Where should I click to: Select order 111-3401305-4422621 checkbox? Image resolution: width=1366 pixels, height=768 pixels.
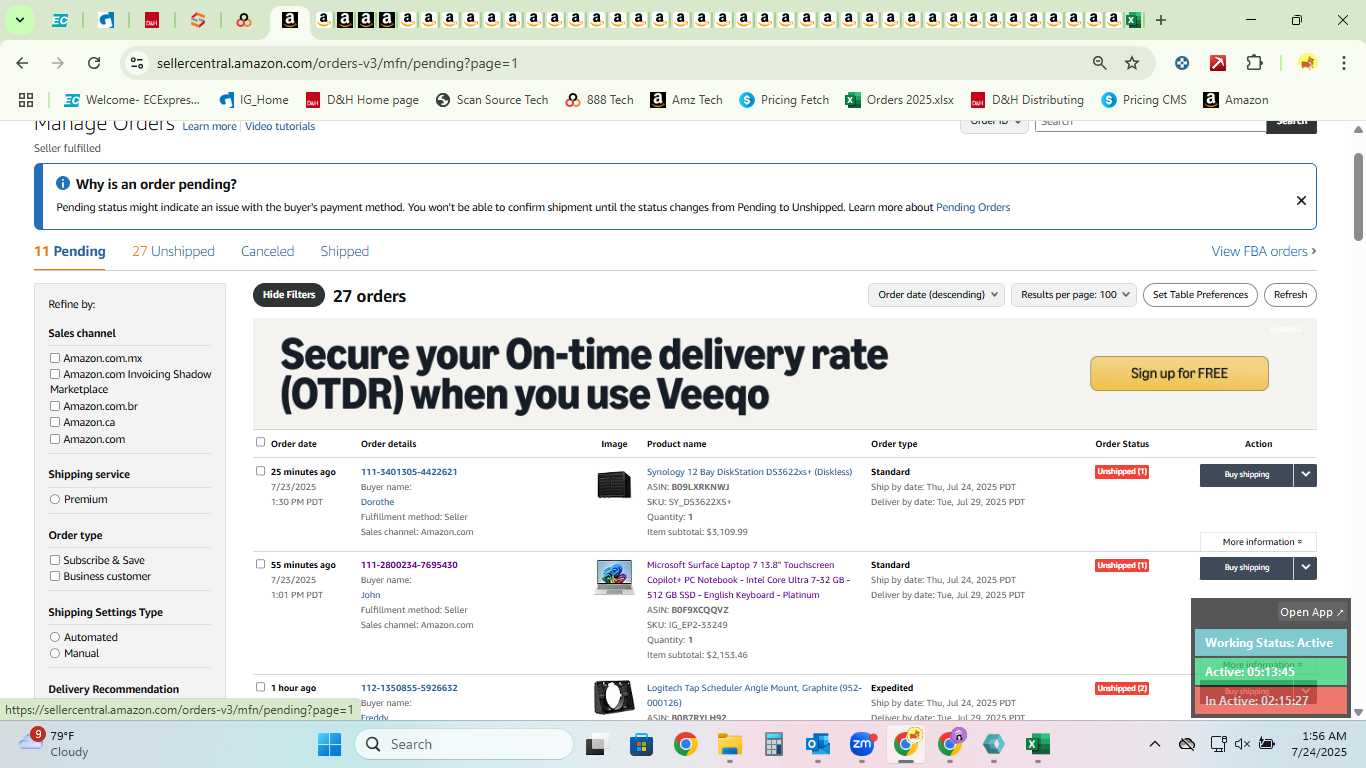[261, 471]
